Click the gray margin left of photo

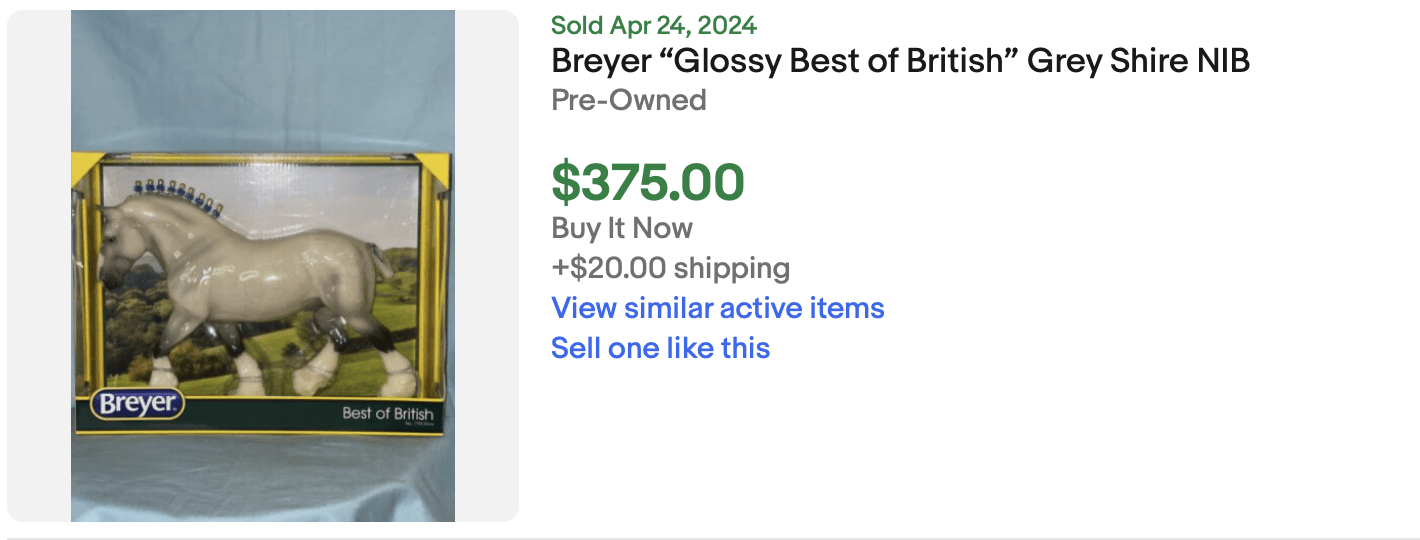point(38,266)
